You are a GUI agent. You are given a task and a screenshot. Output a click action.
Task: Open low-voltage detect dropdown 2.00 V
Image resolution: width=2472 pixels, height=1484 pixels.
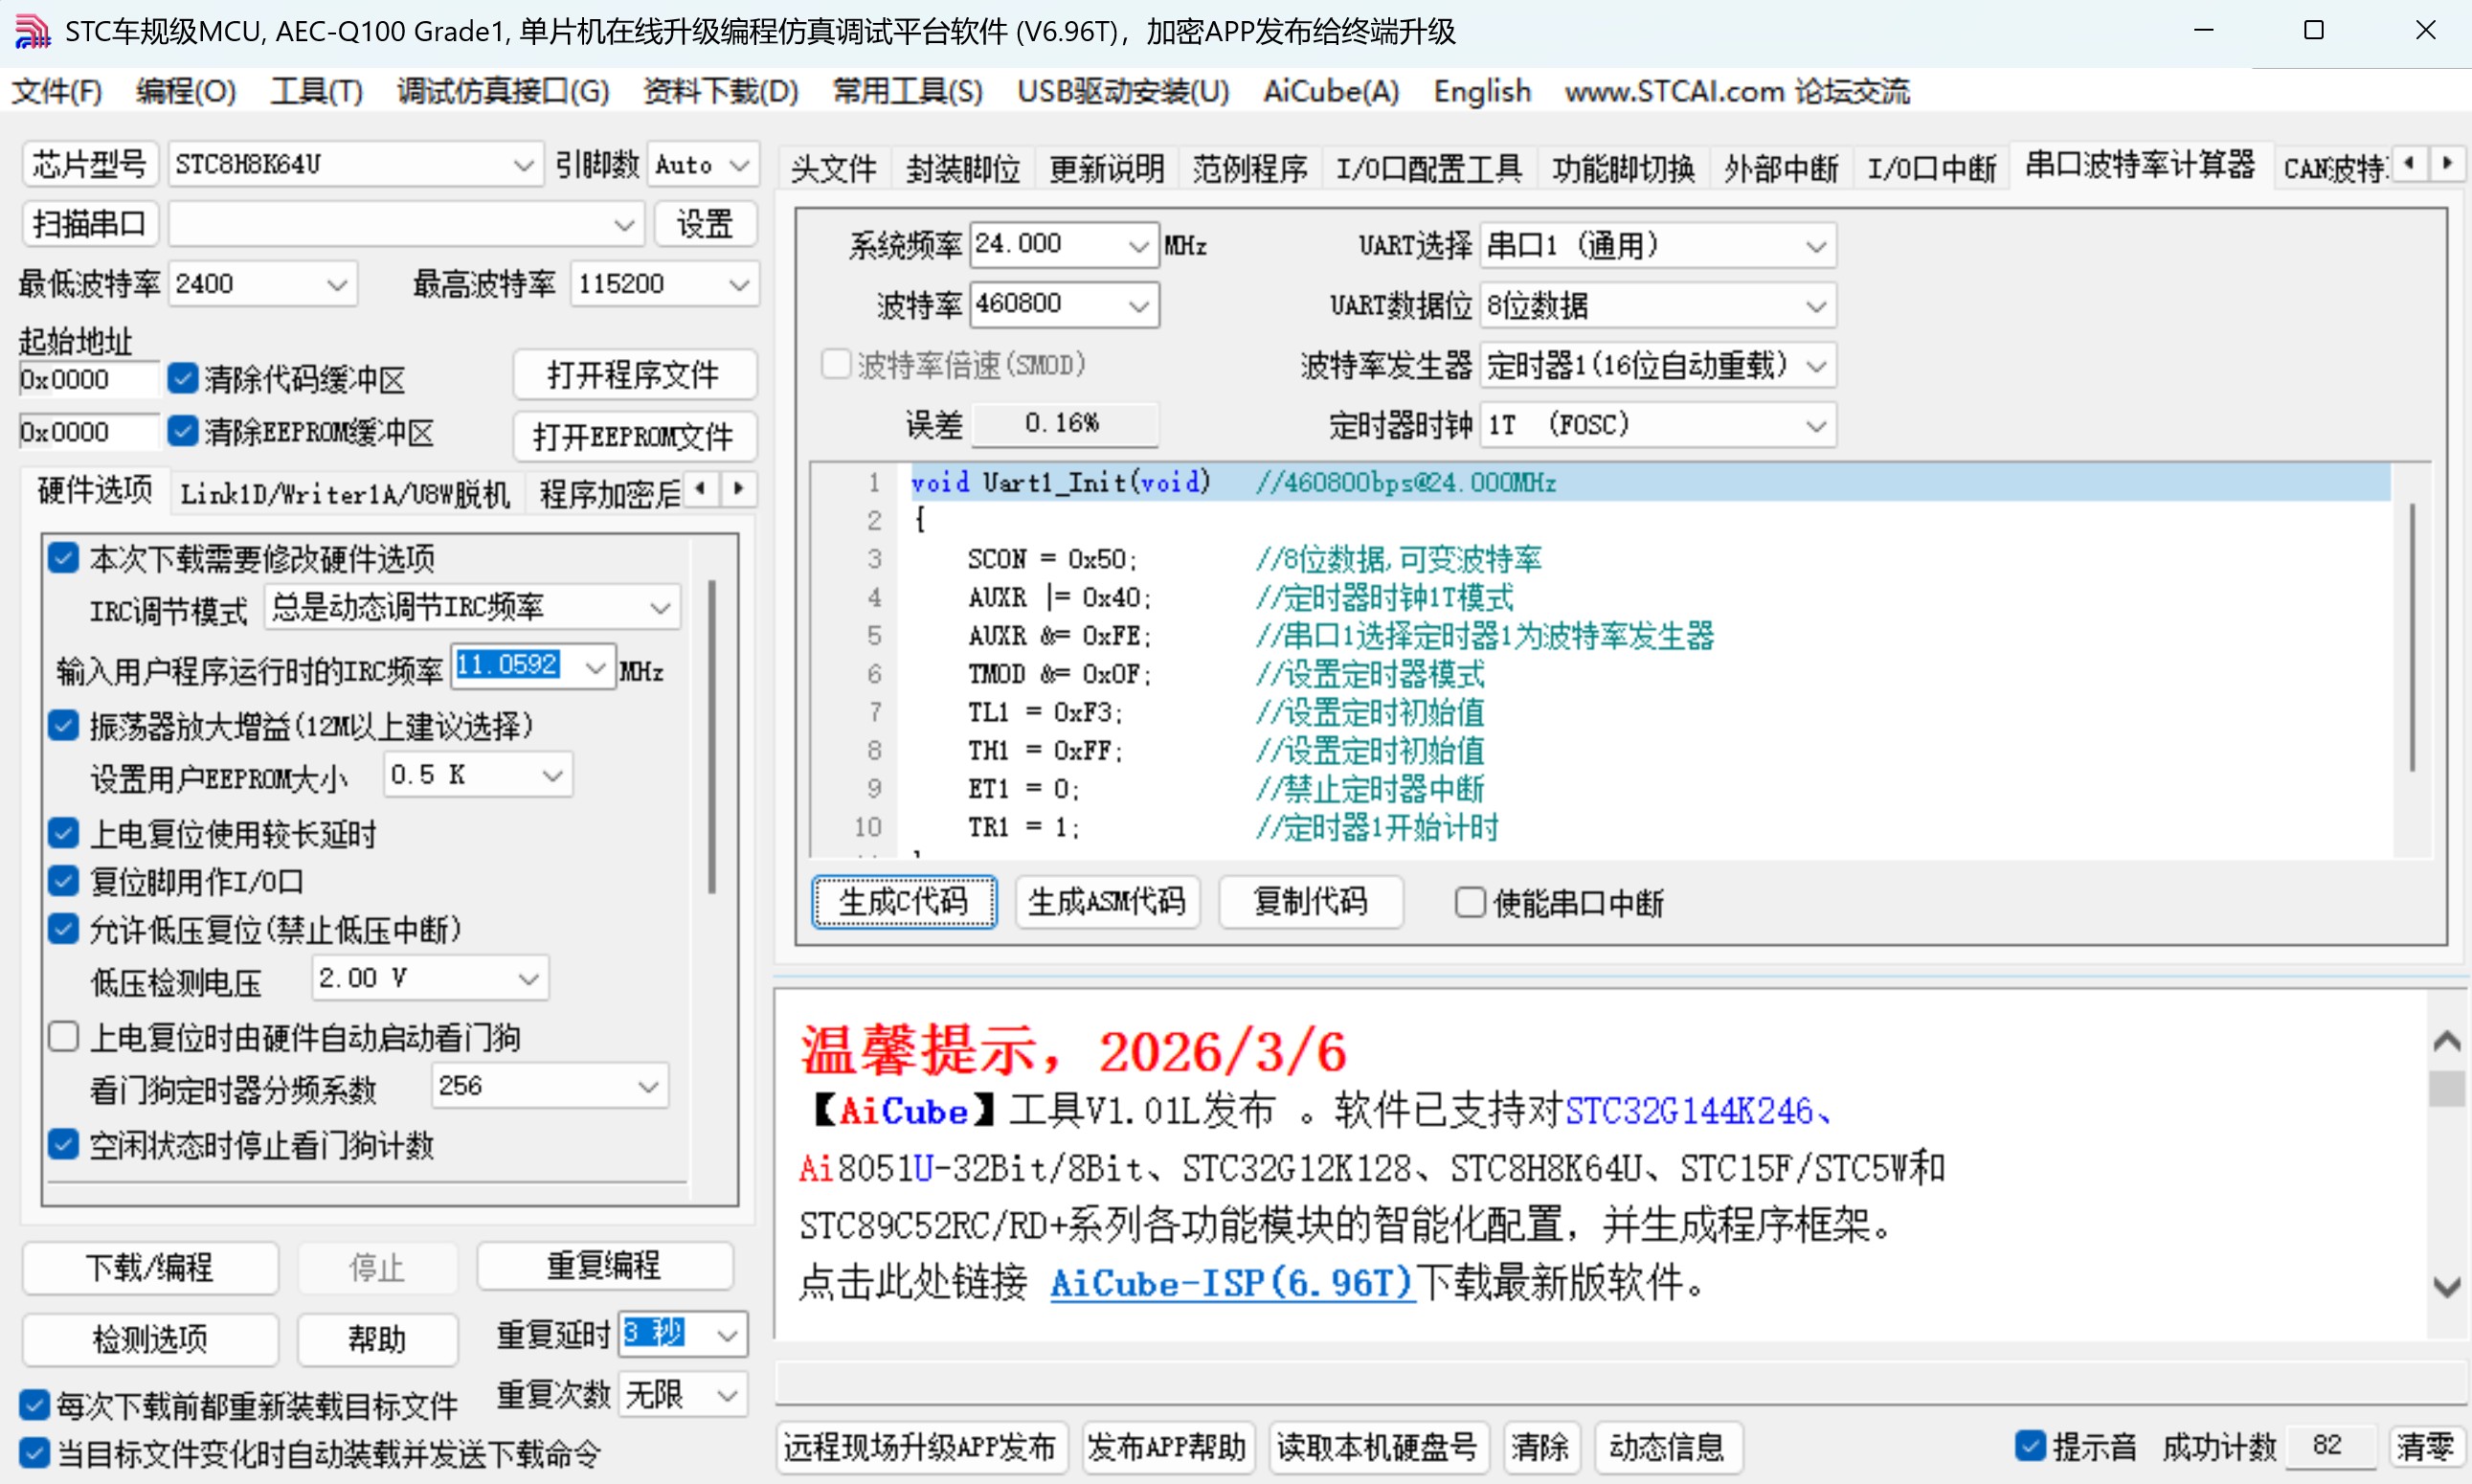[430, 978]
